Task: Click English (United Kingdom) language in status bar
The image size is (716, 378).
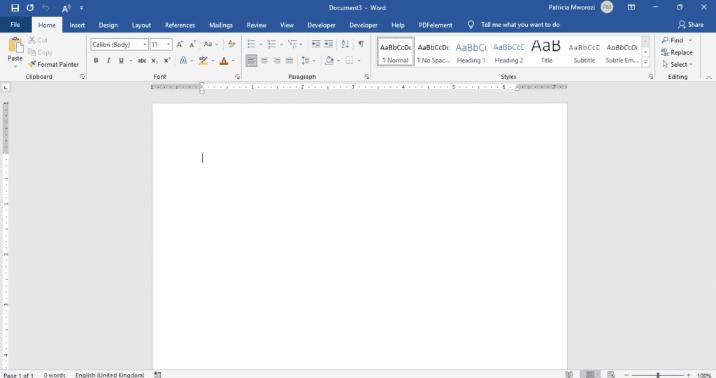Action: point(110,375)
